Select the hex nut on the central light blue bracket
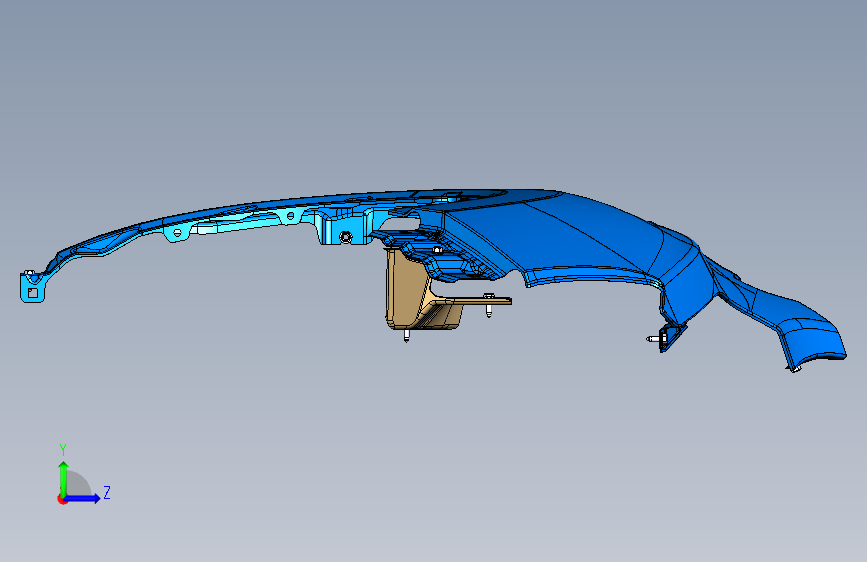This screenshot has width=867, height=562. (346, 237)
